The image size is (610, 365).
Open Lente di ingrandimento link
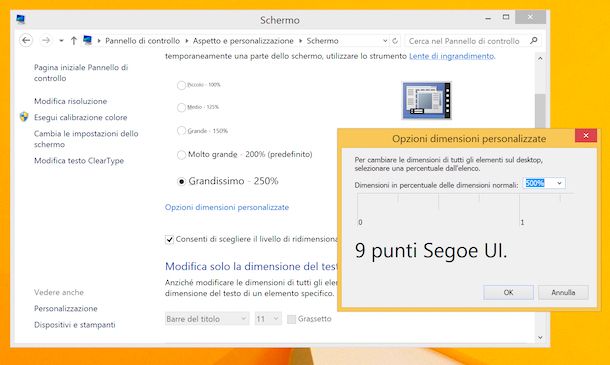click(x=452, y=56)
